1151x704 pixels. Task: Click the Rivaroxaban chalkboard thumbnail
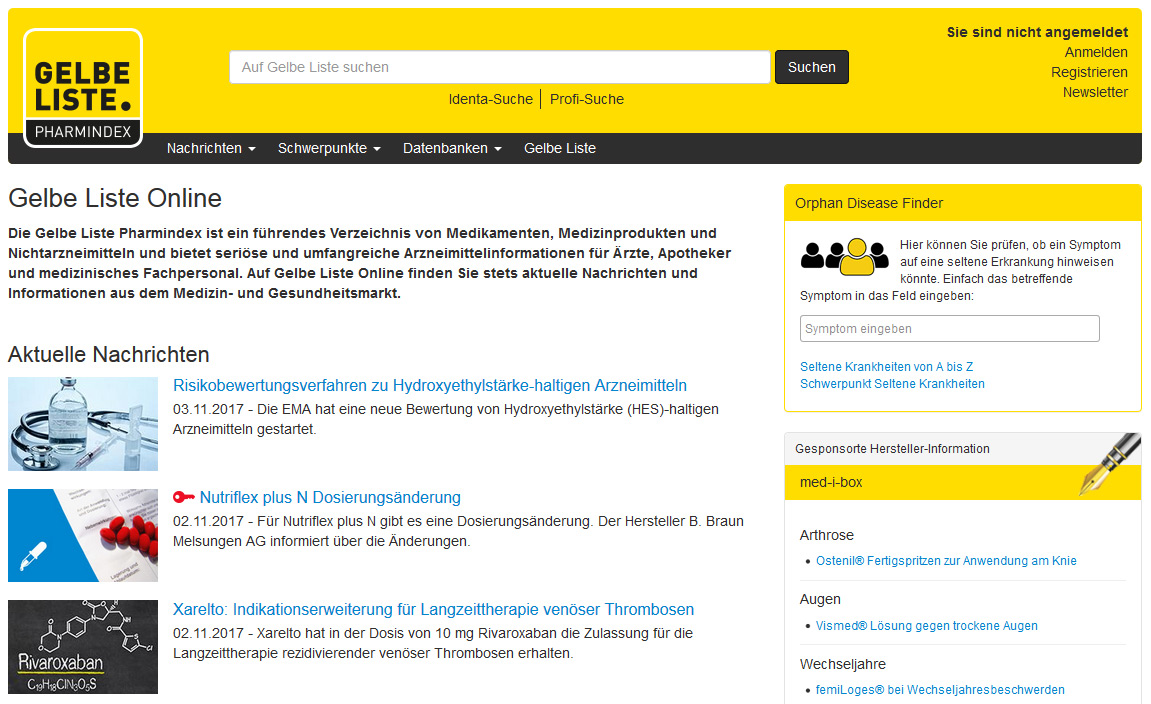[83, 647]
